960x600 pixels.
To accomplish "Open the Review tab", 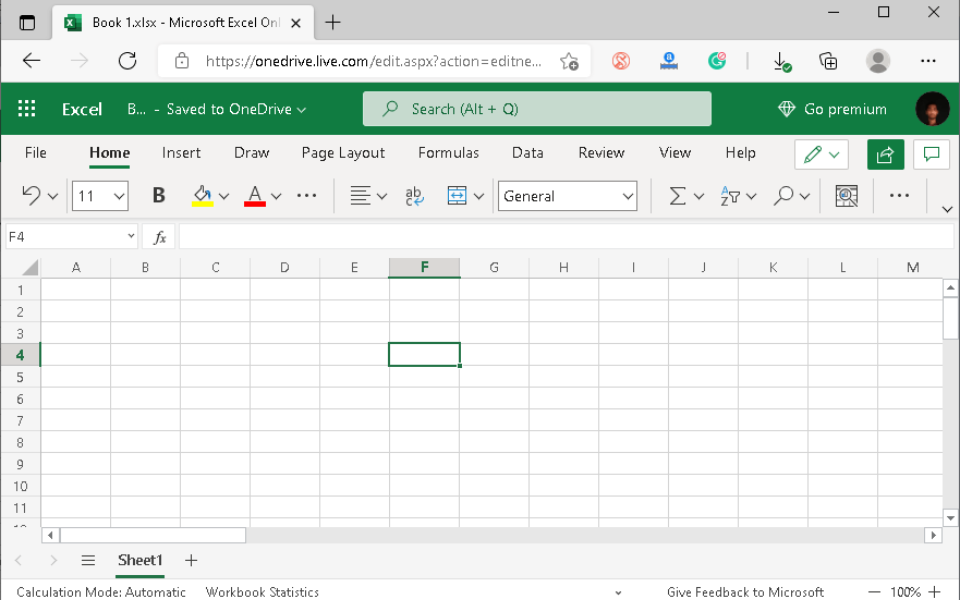I will click(601, 153).
